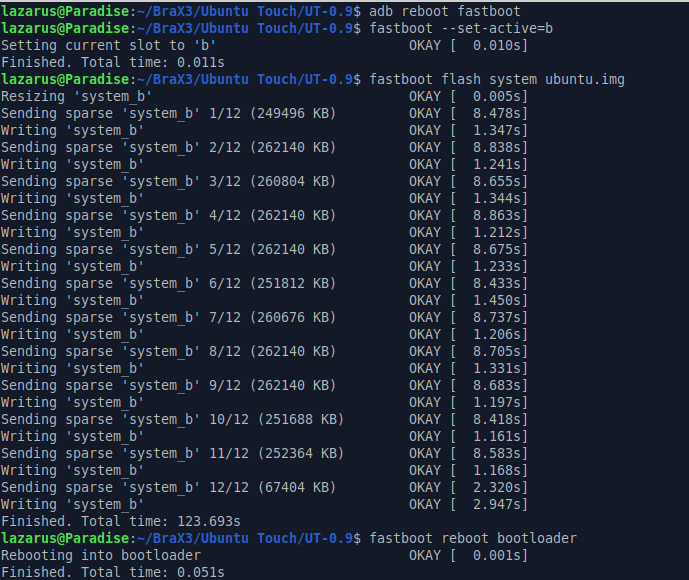Click 'Finished. Total time: 0.051s' line

coord(112,572)
